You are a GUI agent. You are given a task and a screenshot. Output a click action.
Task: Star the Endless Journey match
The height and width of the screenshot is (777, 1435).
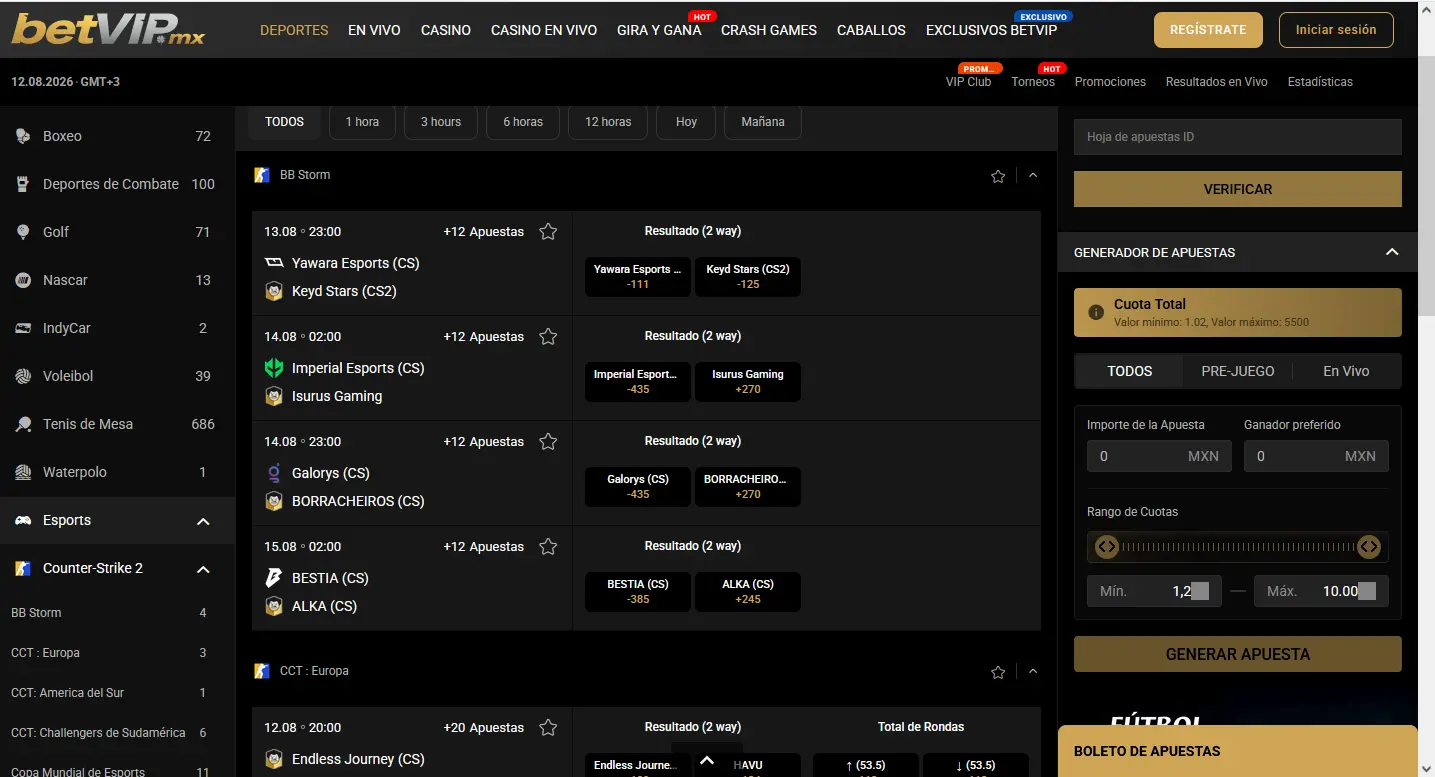pos(548,728)
